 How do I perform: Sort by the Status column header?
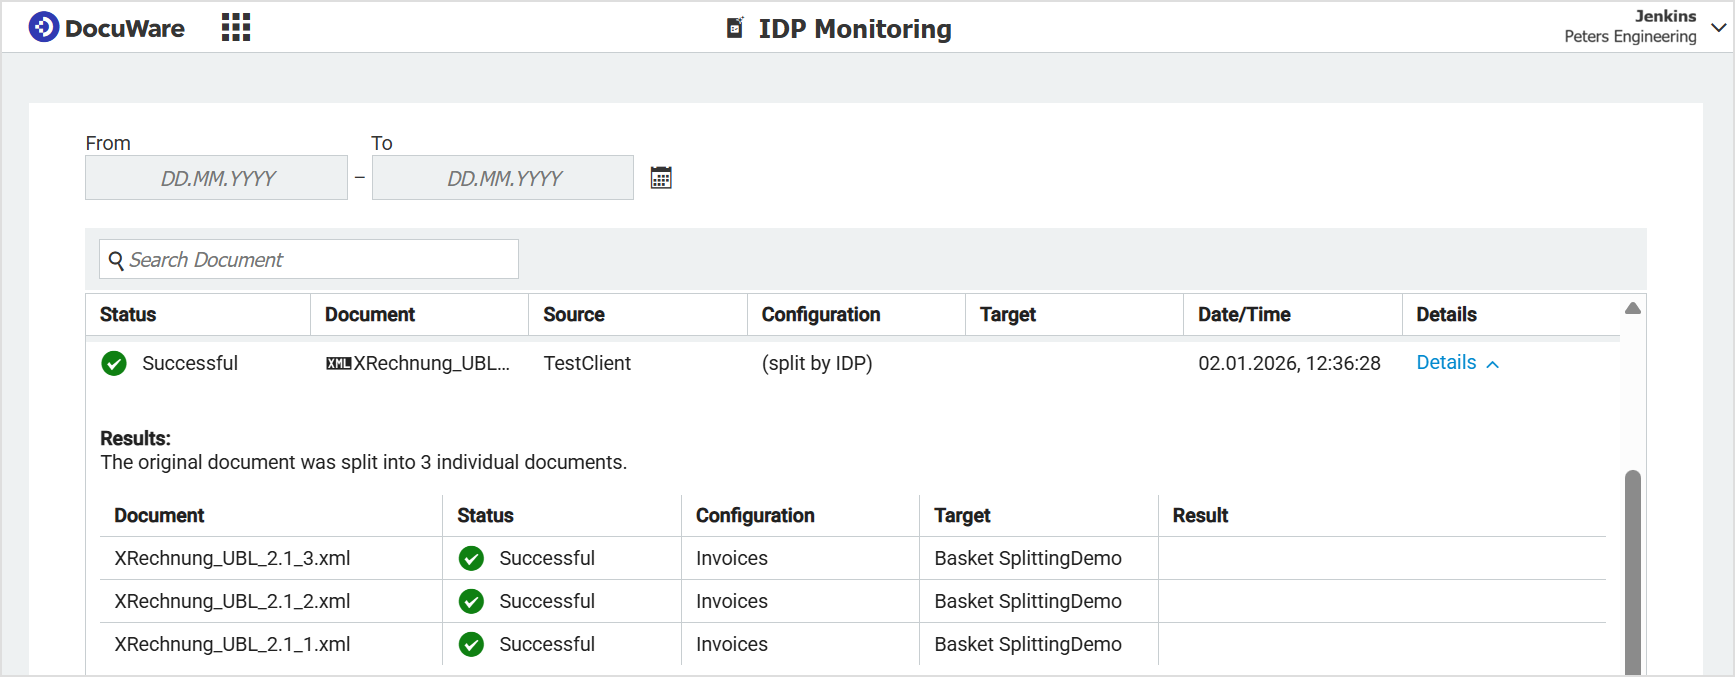tap(128, 314)
